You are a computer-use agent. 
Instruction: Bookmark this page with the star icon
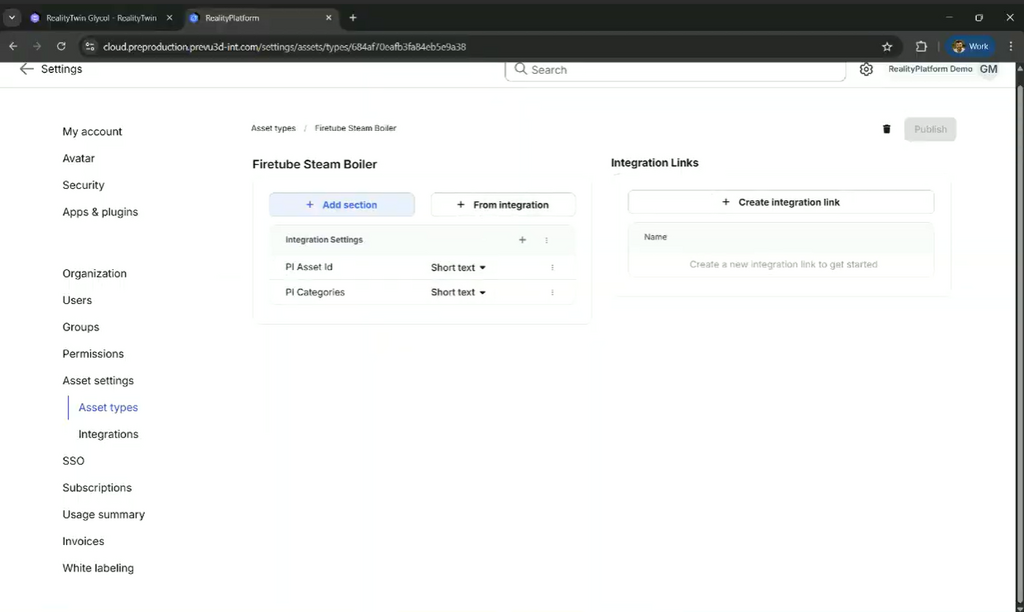pos(887,46)
